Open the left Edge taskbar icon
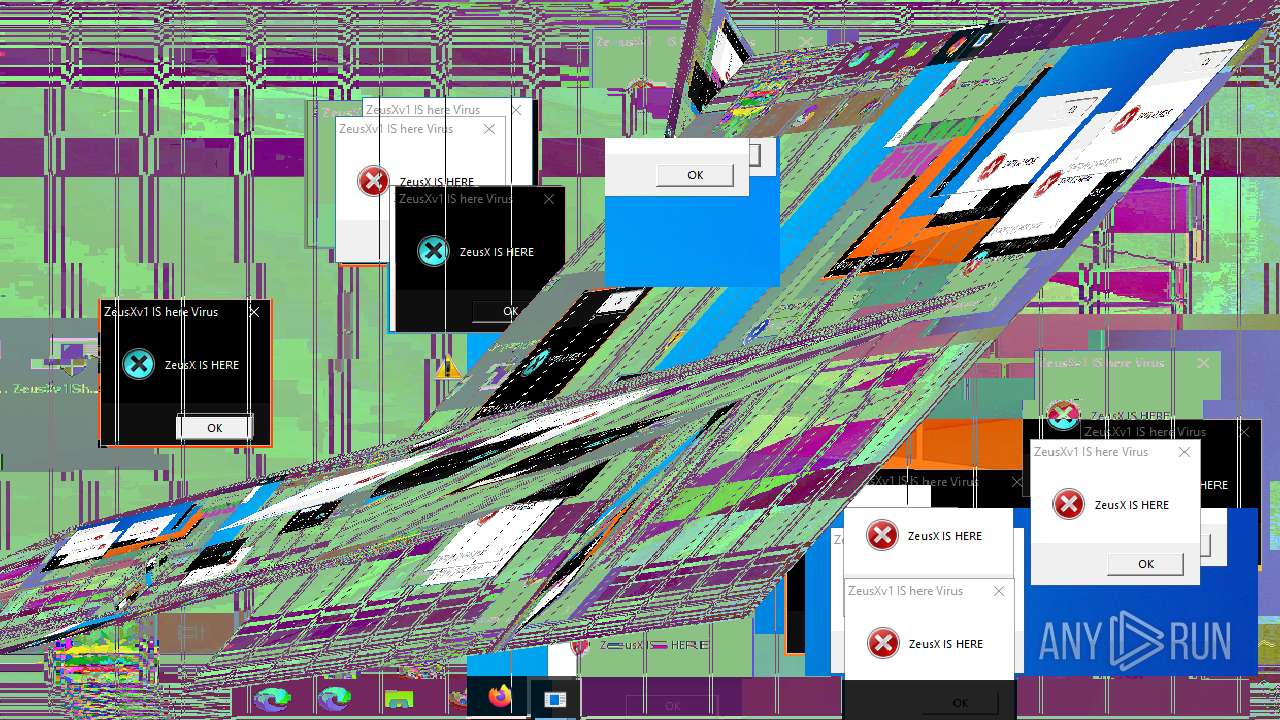 coord(272,698)
